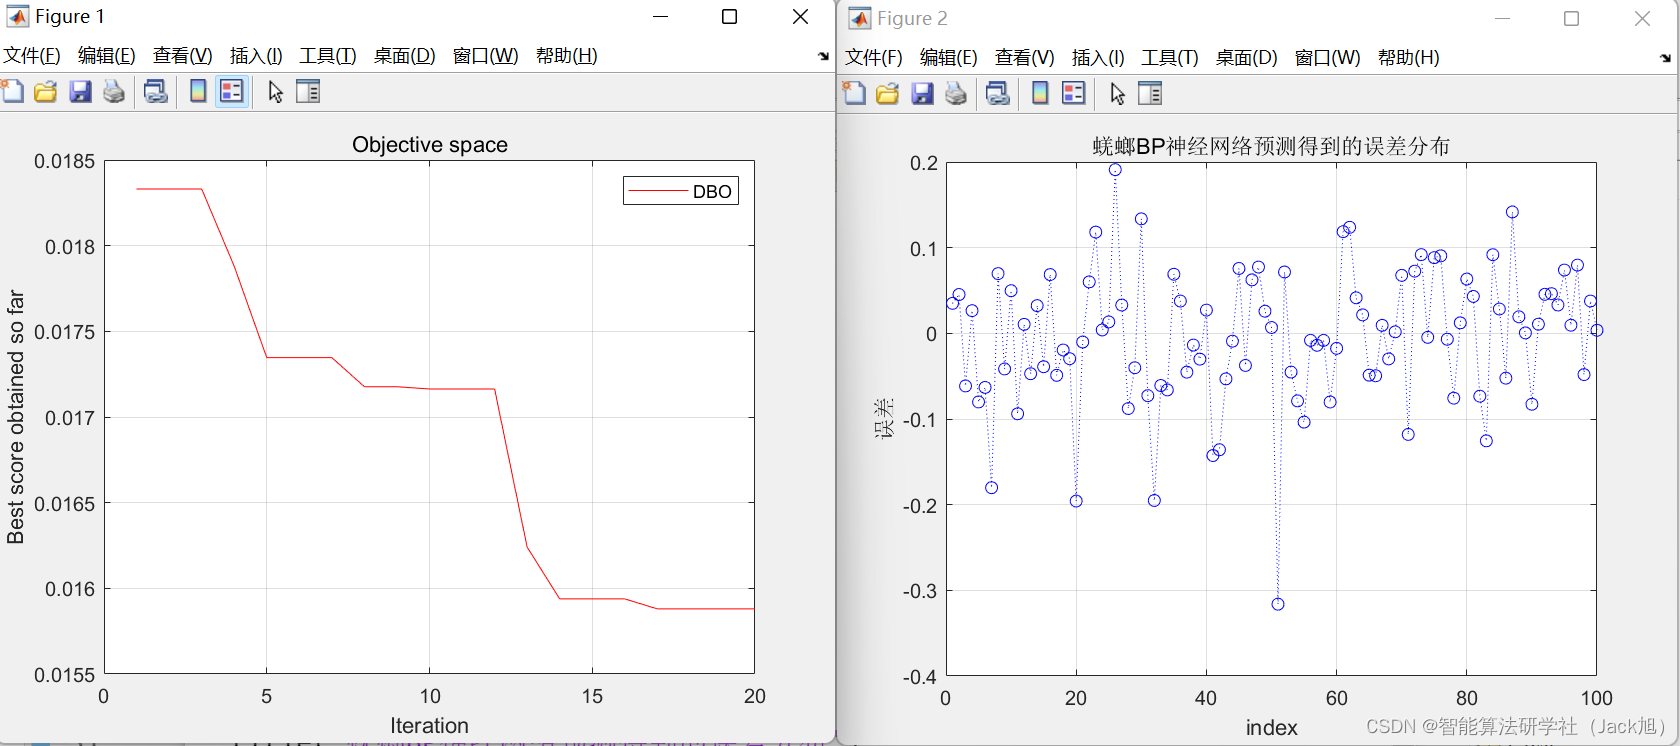Screen dimensions: 1680x746
Task: Print figure icon in Figure 1 toolbar
Action: point(114,92)
